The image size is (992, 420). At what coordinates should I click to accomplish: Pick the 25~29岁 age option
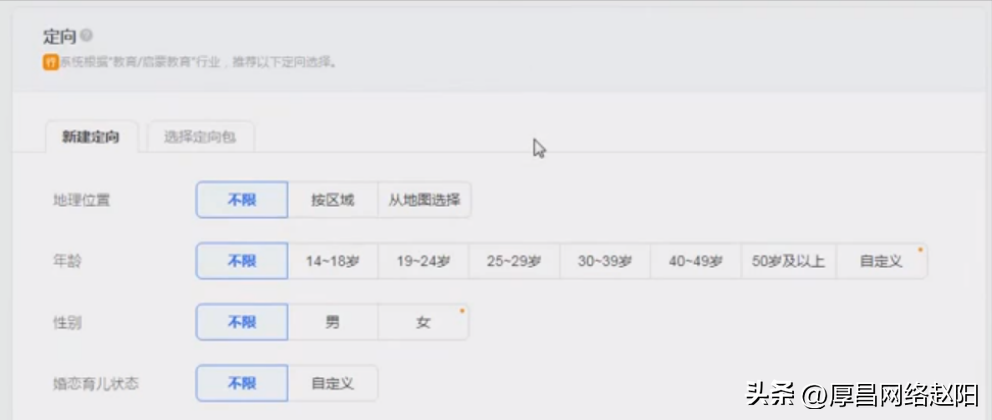tap(514, 261)
